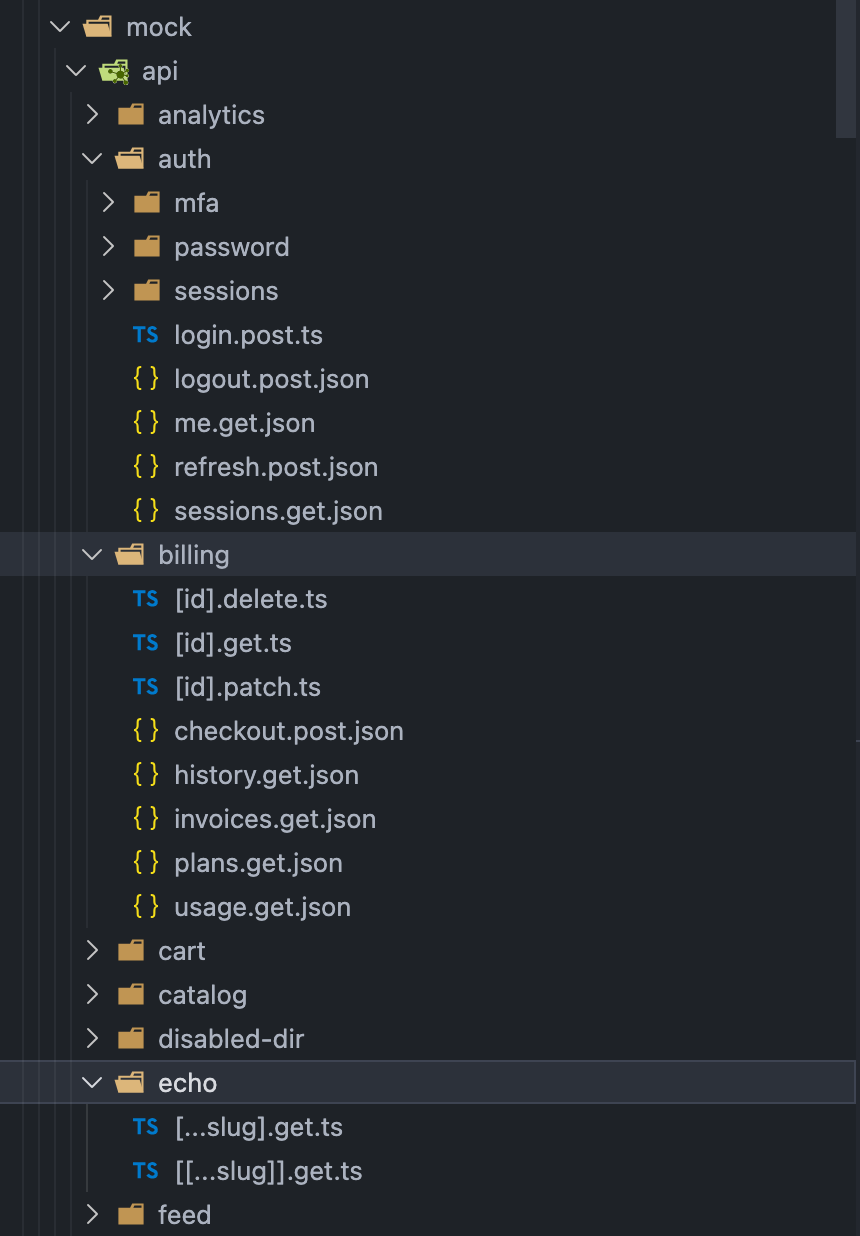This screenshot has width=860, height=1236.
Task: Expand the mfa folder
Action: point(108,202)
